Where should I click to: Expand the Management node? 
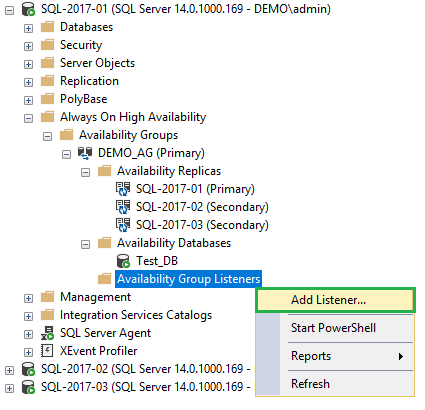coord(28,298)
